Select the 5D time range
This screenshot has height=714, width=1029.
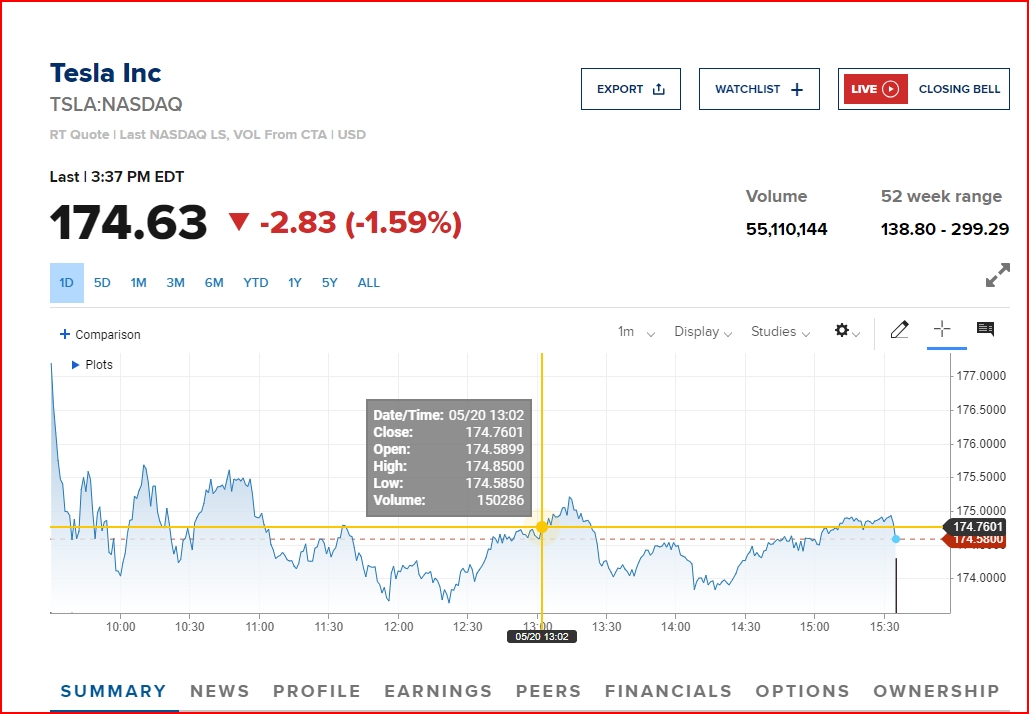coord(102,283)
